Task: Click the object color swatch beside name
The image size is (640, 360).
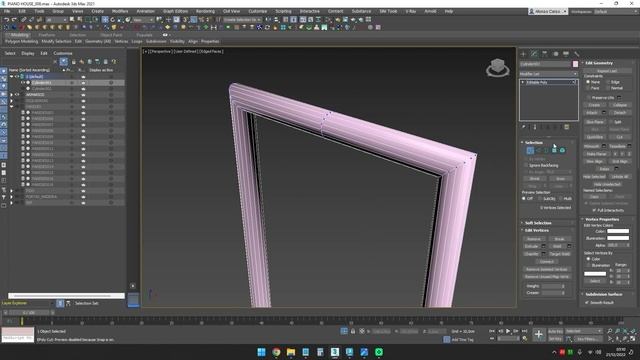Action: 576,64
